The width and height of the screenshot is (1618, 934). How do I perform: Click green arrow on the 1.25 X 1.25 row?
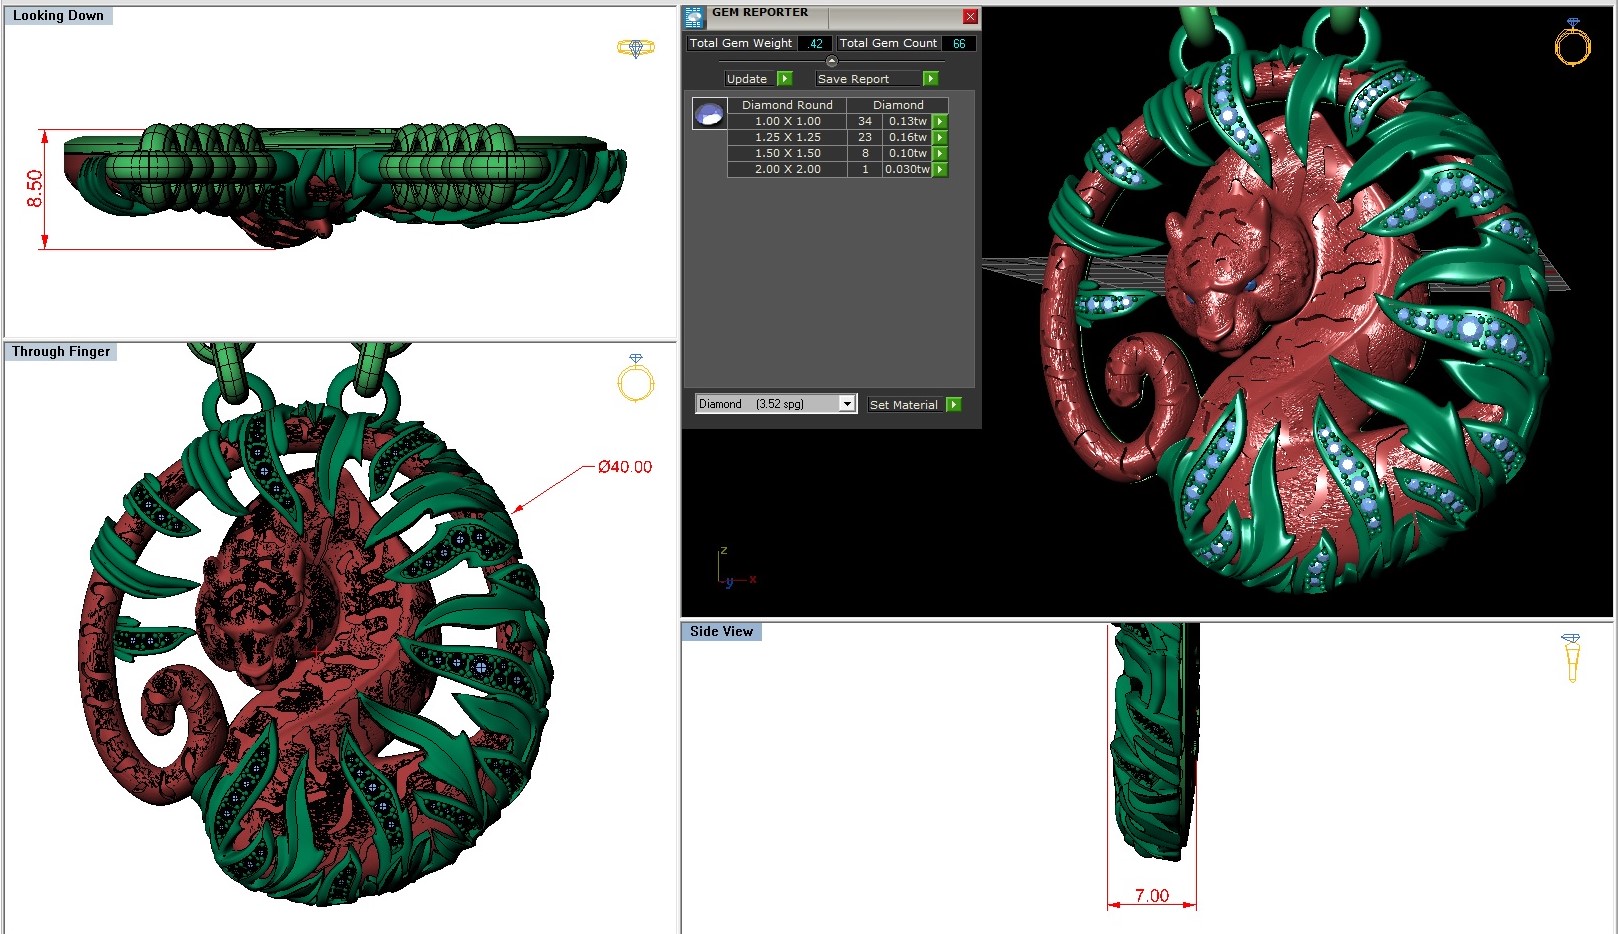940,137
